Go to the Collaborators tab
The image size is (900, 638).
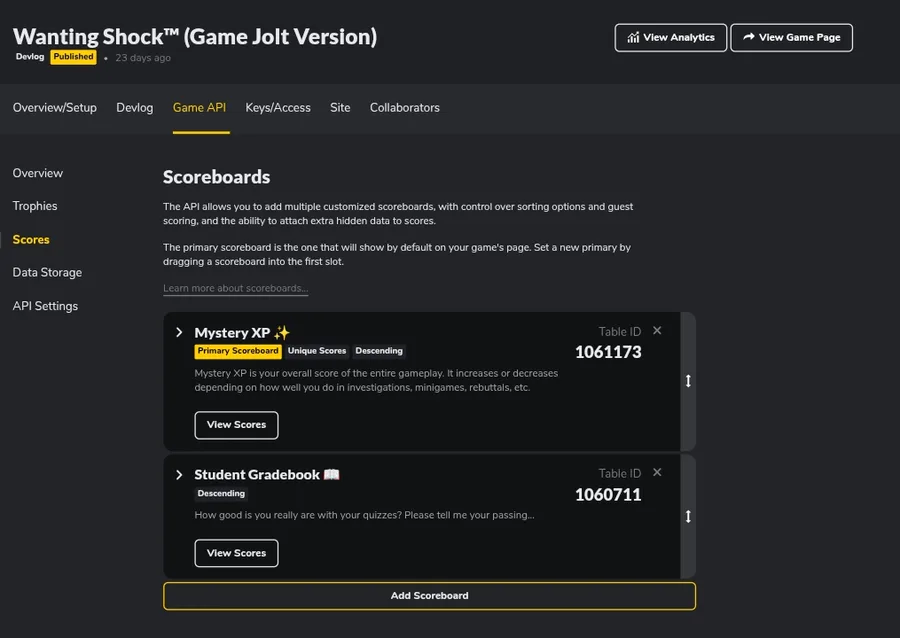click(405, 108)
